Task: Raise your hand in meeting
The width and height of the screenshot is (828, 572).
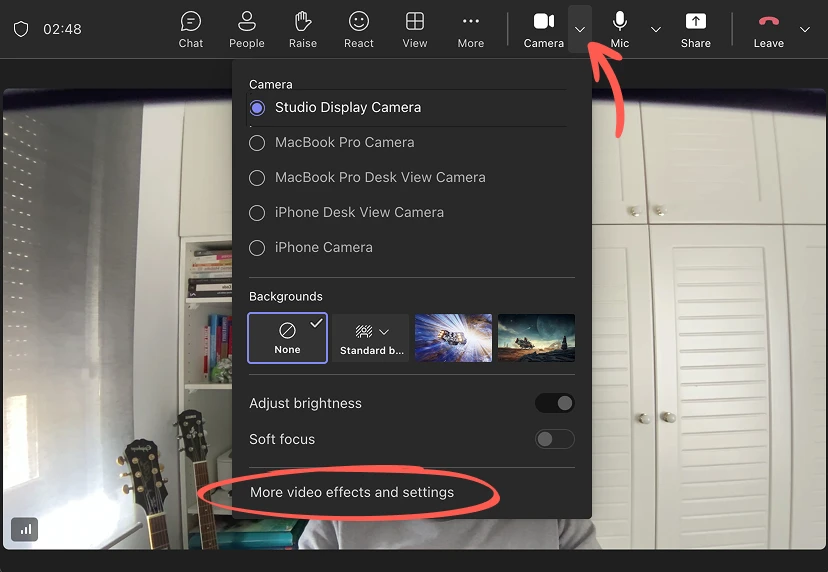Action: (303, 30)
